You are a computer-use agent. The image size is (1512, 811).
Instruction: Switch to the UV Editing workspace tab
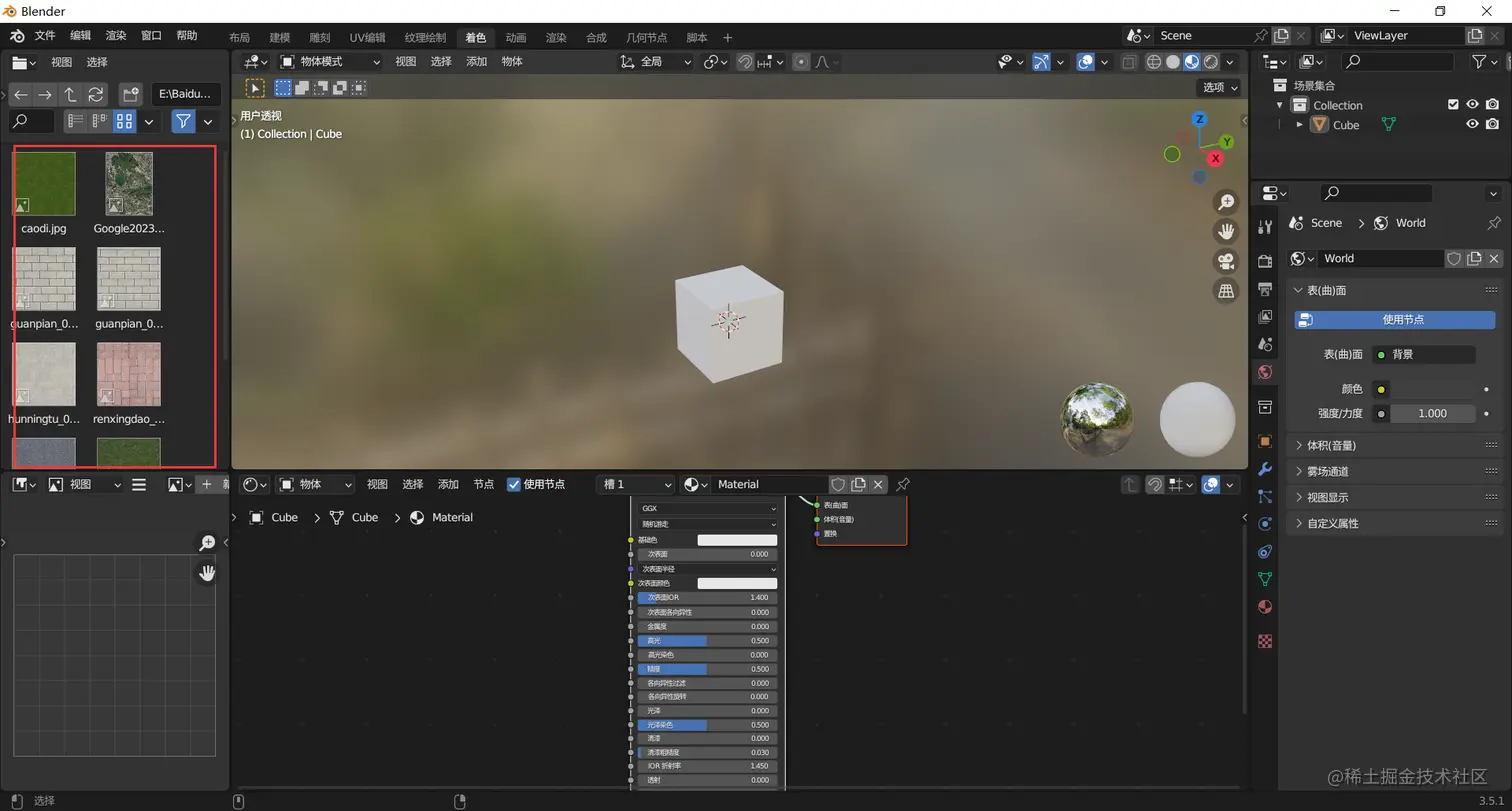[367, 37]
